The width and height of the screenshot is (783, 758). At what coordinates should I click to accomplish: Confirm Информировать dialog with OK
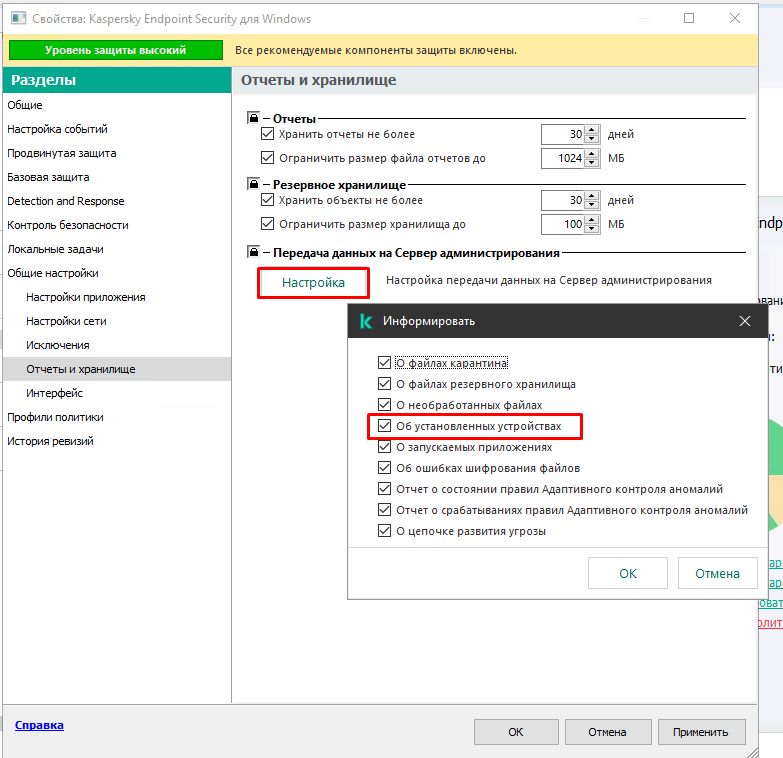[x=628, y=573]
